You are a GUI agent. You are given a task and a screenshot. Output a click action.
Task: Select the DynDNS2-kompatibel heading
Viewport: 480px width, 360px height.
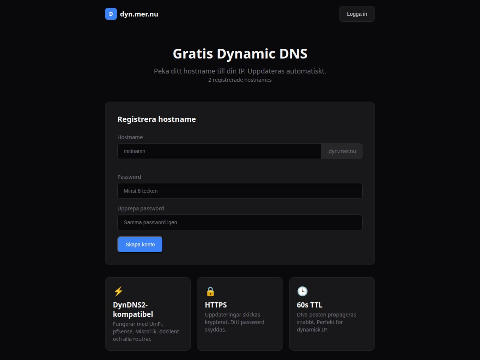pos(133,310)
